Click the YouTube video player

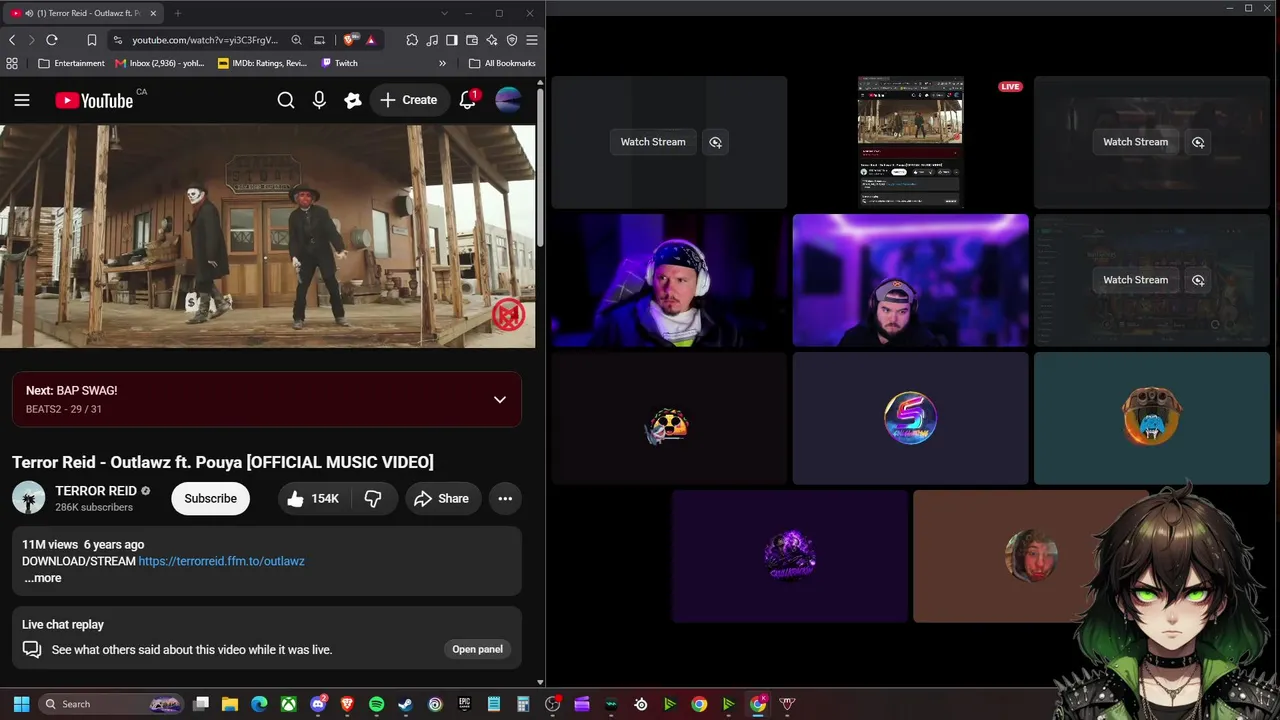tap(268, 236)
